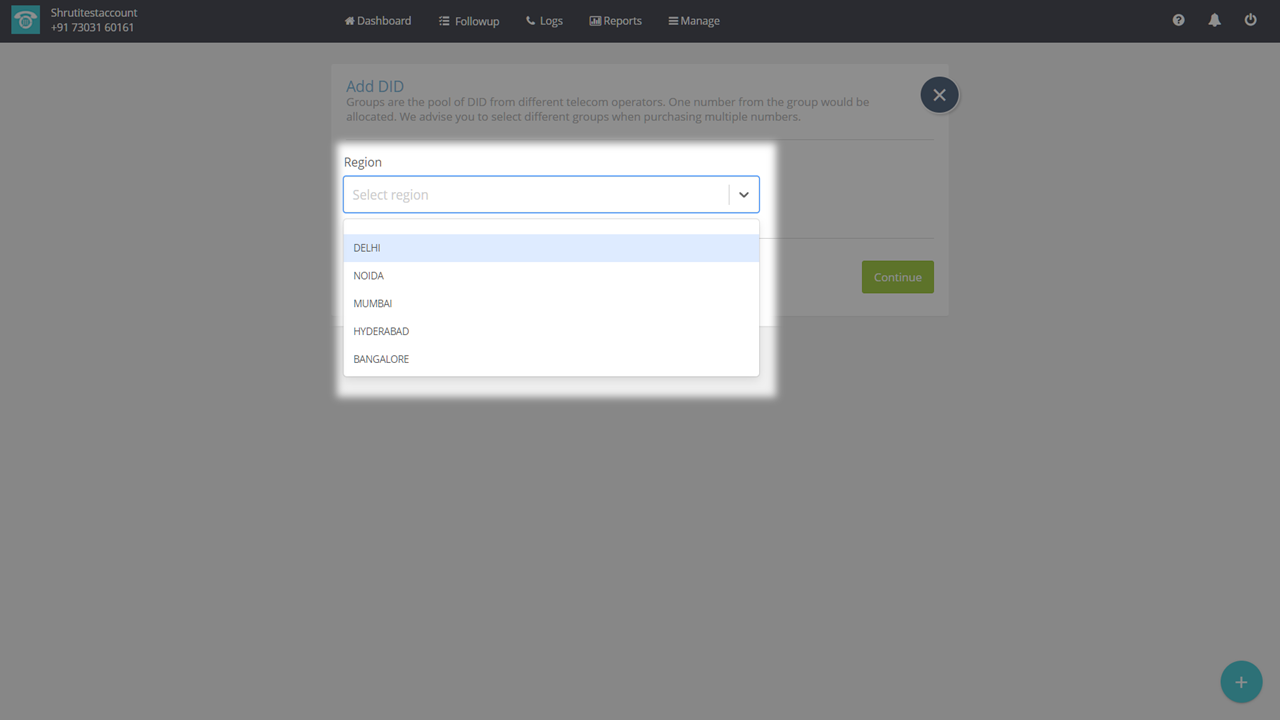Click the phone logo icon in header

click(25, 21)
